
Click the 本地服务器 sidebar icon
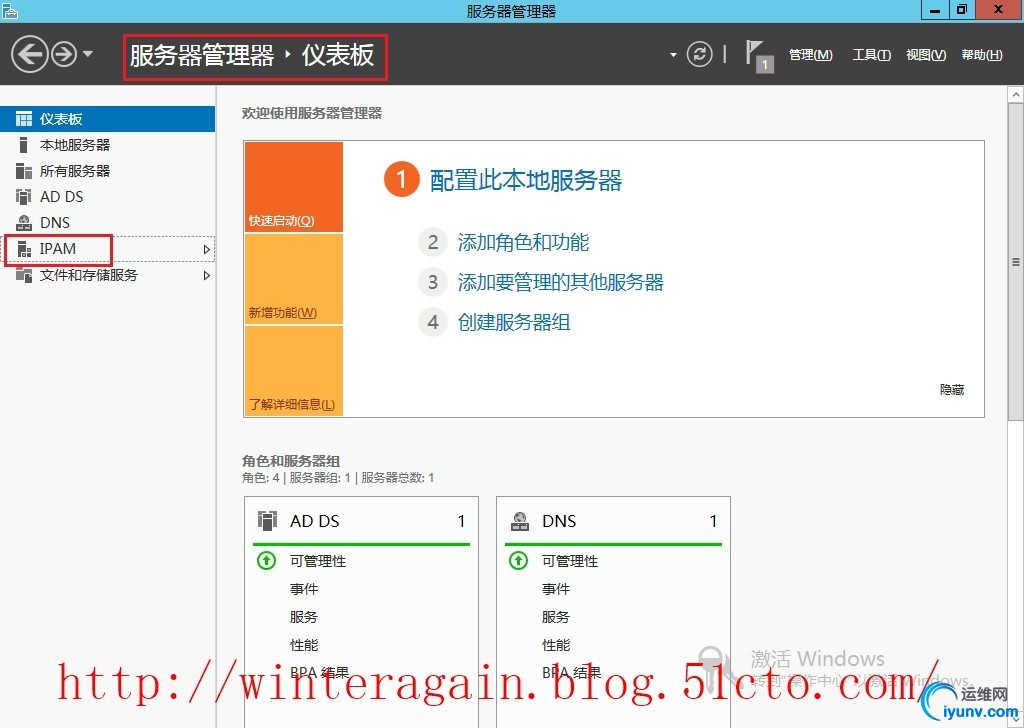pos(24,145)
